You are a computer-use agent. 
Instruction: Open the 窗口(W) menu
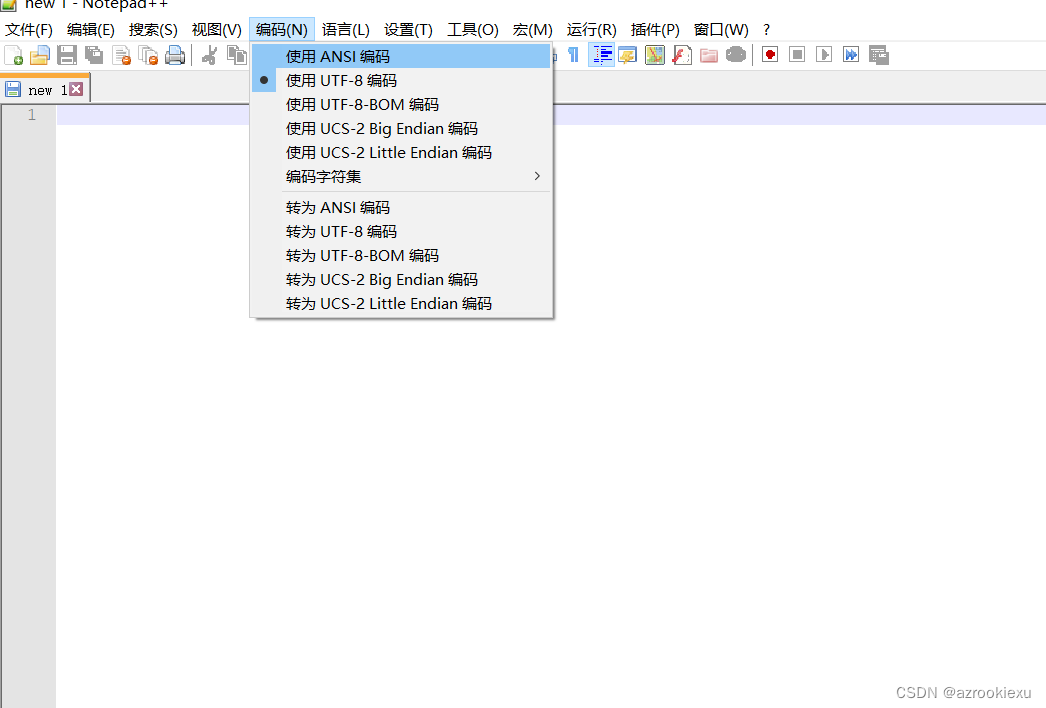pyautogui.click(x=720, y=30)
